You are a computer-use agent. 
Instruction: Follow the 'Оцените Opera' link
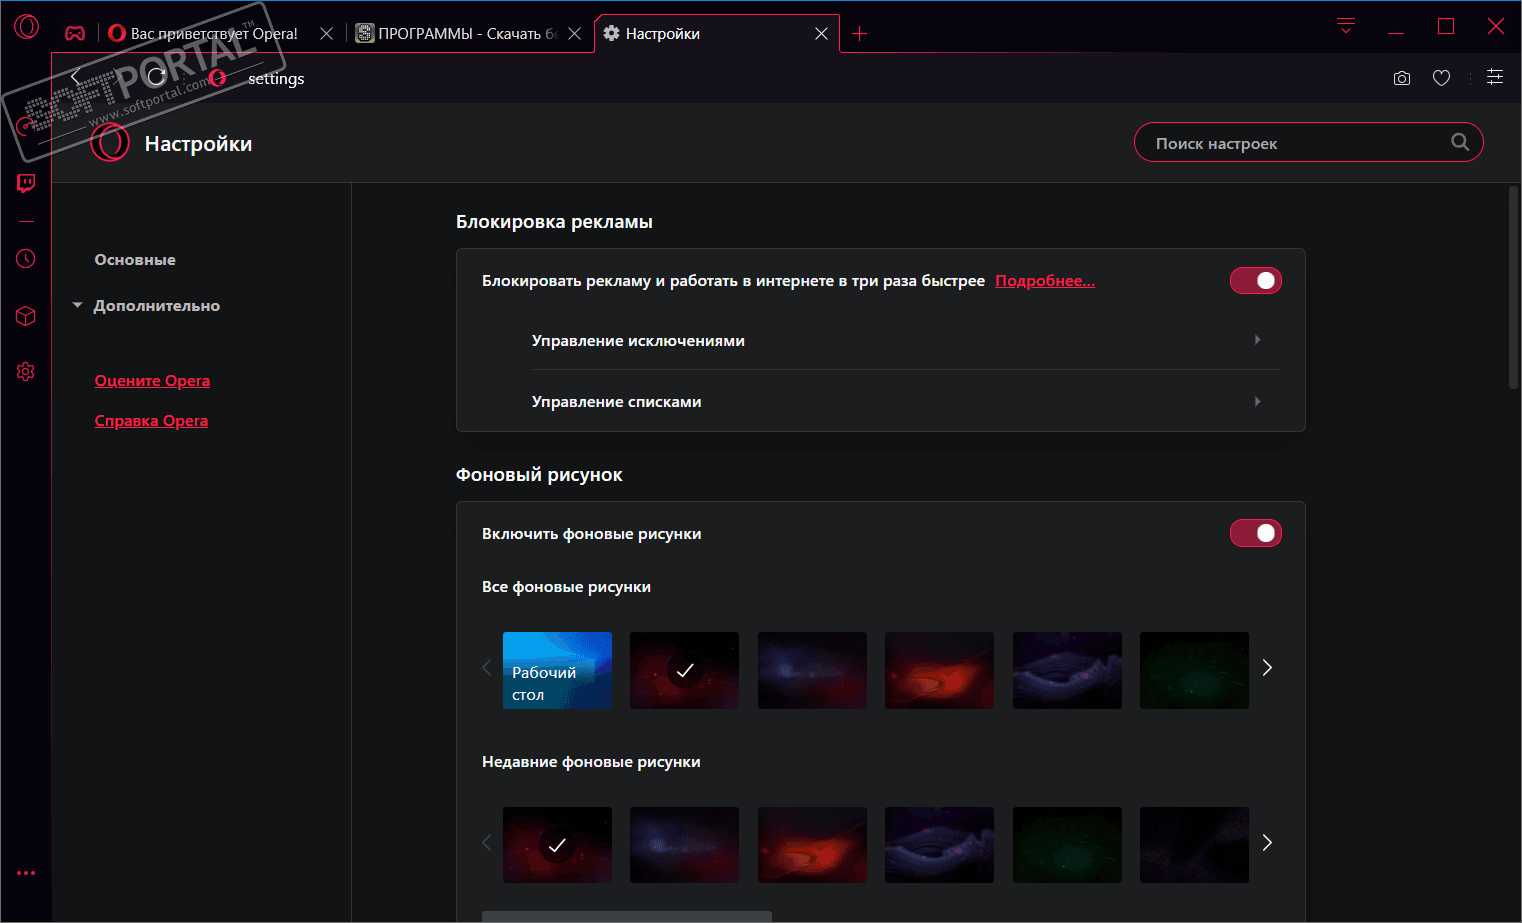pos(152,381)
